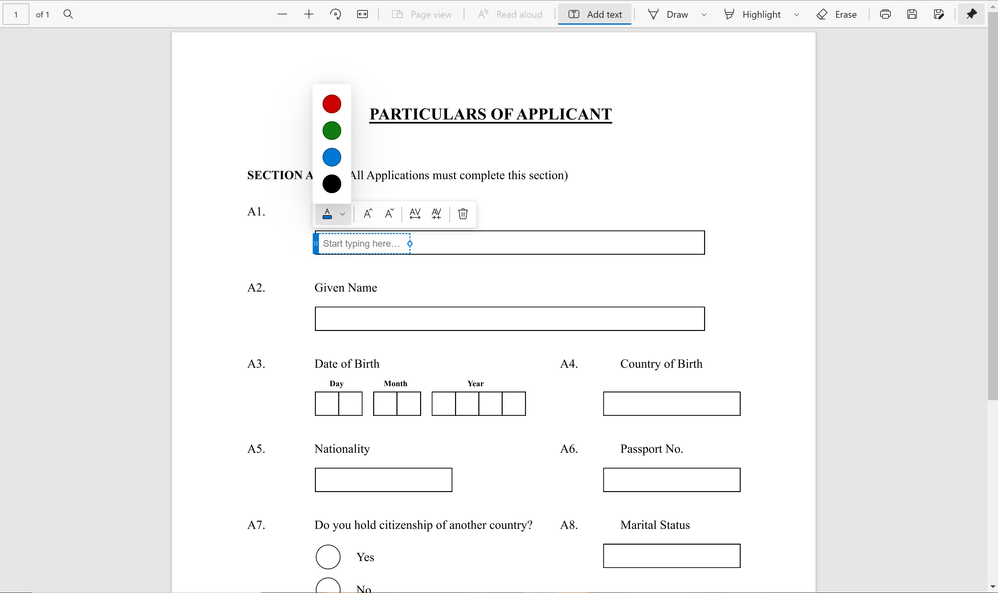
Task: Click the Save as icon
Action: [x=939, y=14]
